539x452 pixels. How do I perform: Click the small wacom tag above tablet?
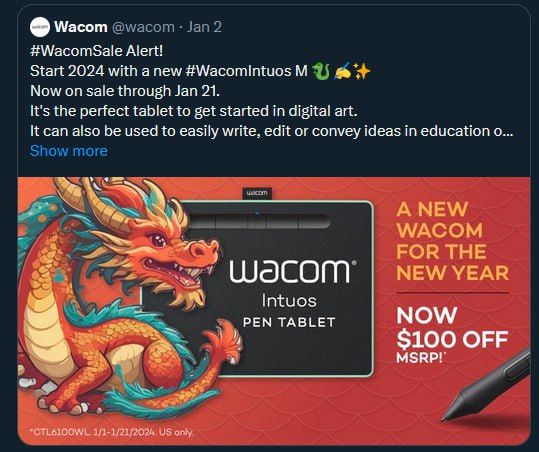pyautogui.click(x=257, y=193)
